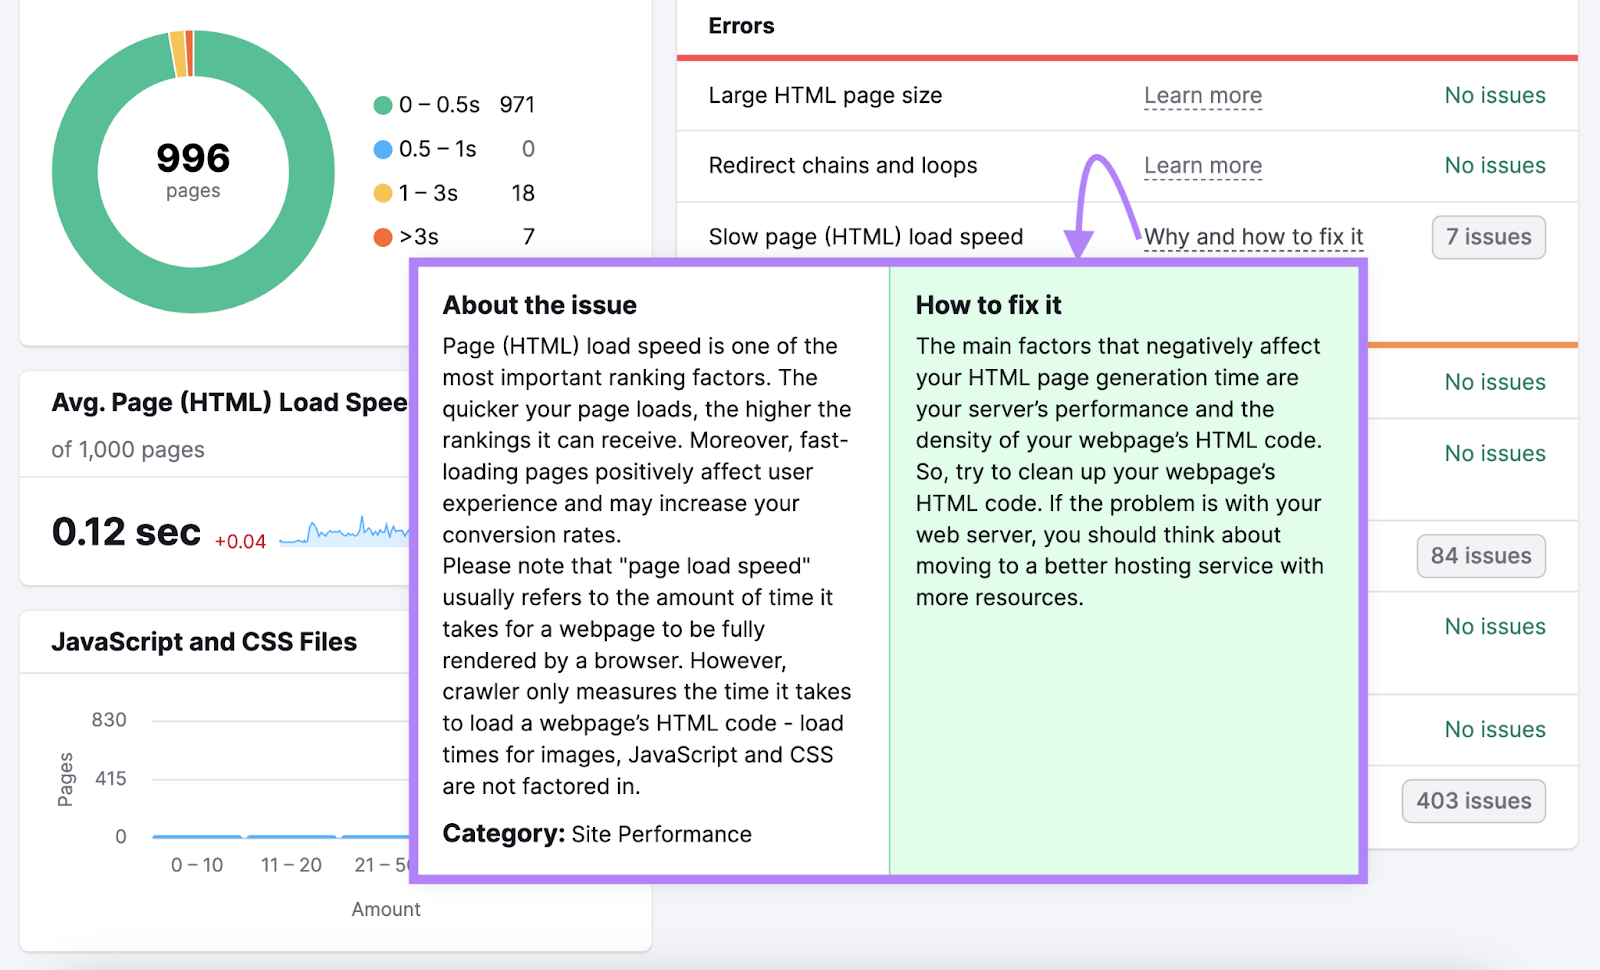The image size is (1600, 970).
Task: Click the JavaScript and CSS Files heading
Action: tap(204, 642)
